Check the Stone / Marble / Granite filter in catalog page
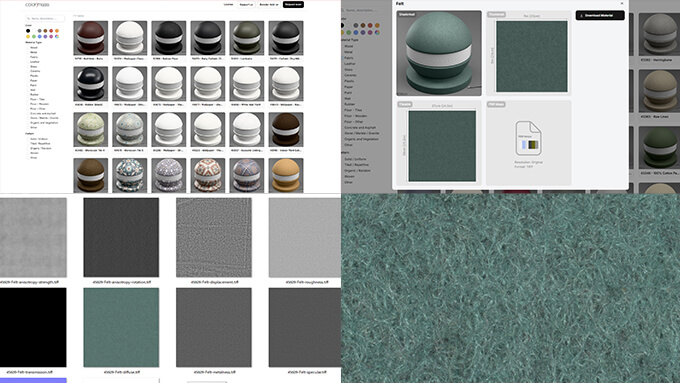The width and height of the screenshot is (680, 383). tap(42, 118)
